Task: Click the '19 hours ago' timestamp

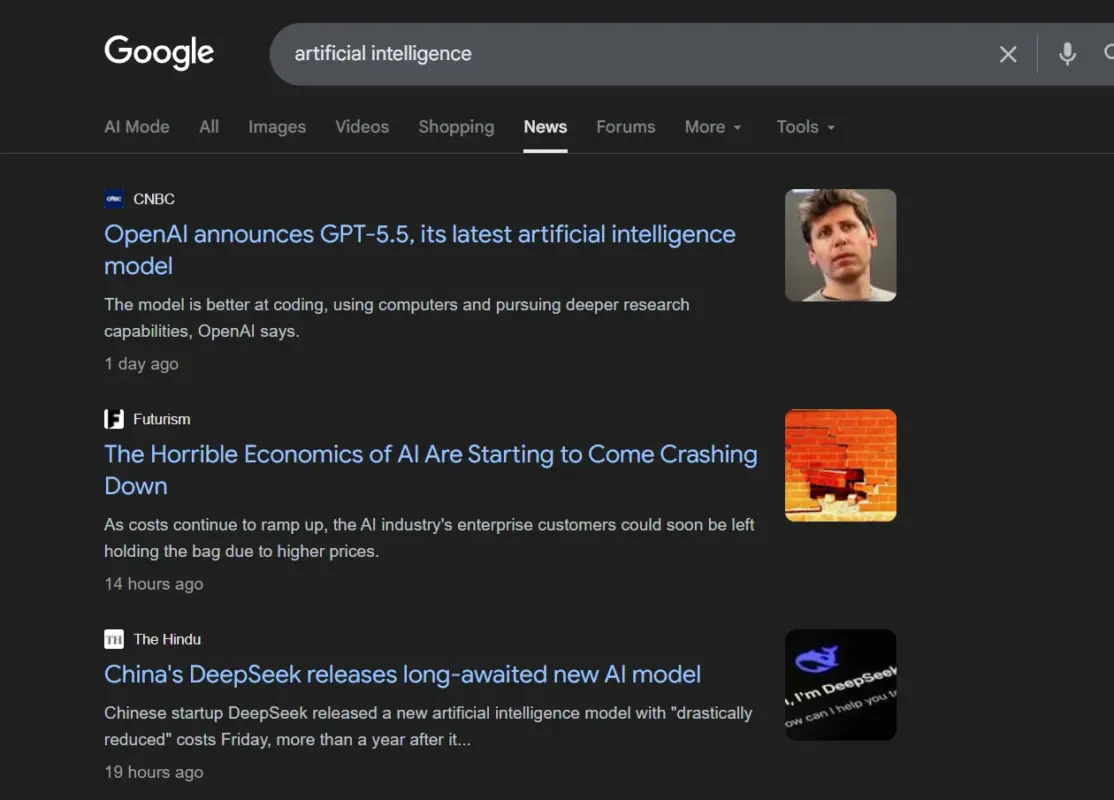Action: point(153,772)
